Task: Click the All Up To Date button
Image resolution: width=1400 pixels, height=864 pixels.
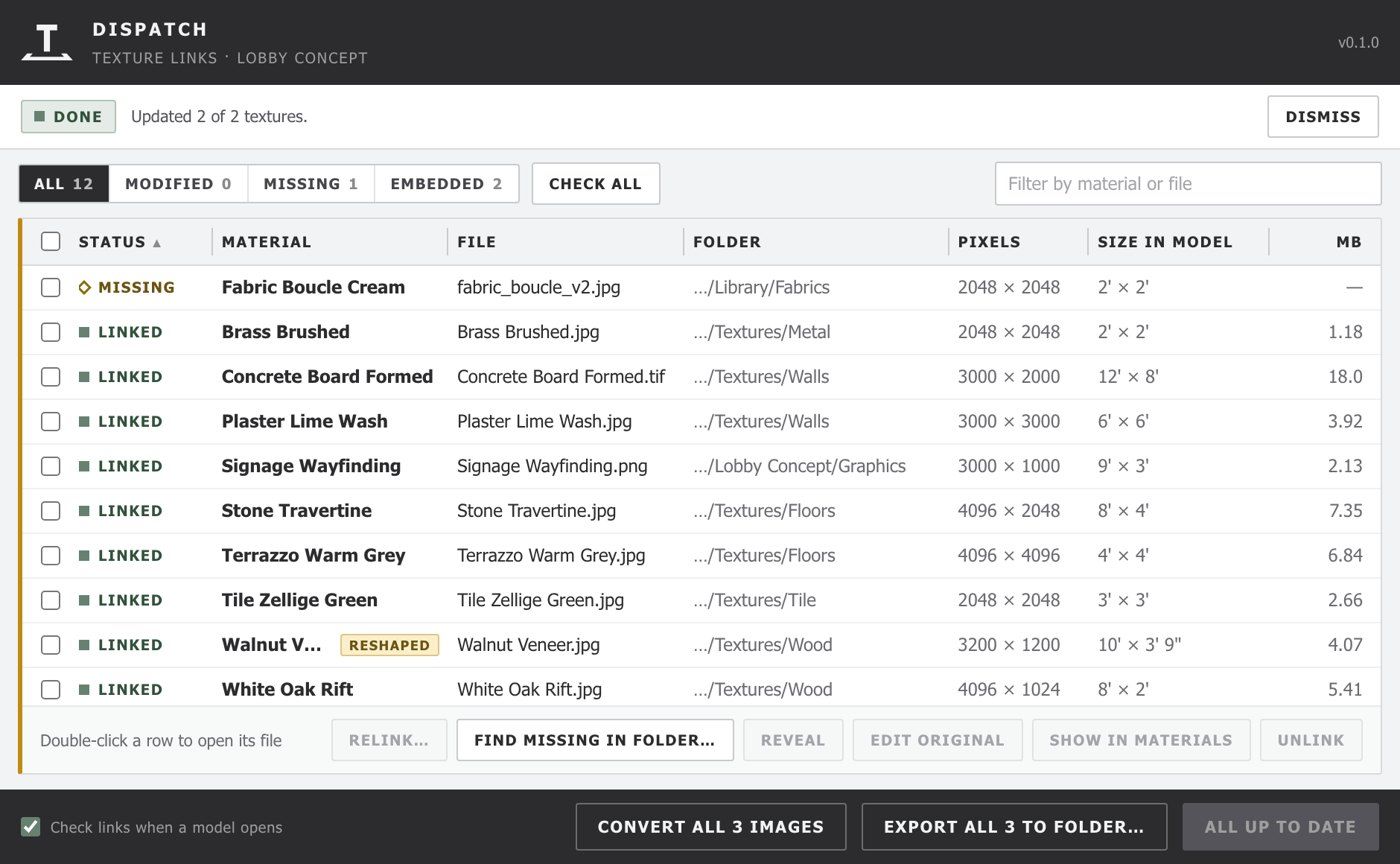Action: 1281,827
